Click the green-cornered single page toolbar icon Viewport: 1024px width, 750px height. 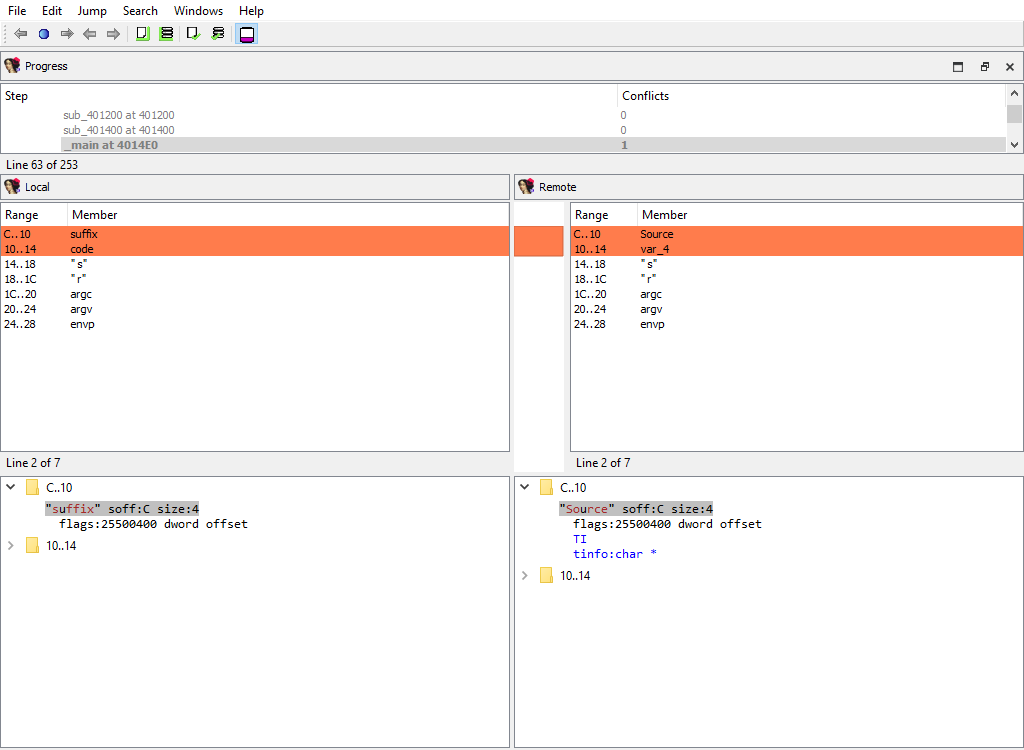point(142,34)
